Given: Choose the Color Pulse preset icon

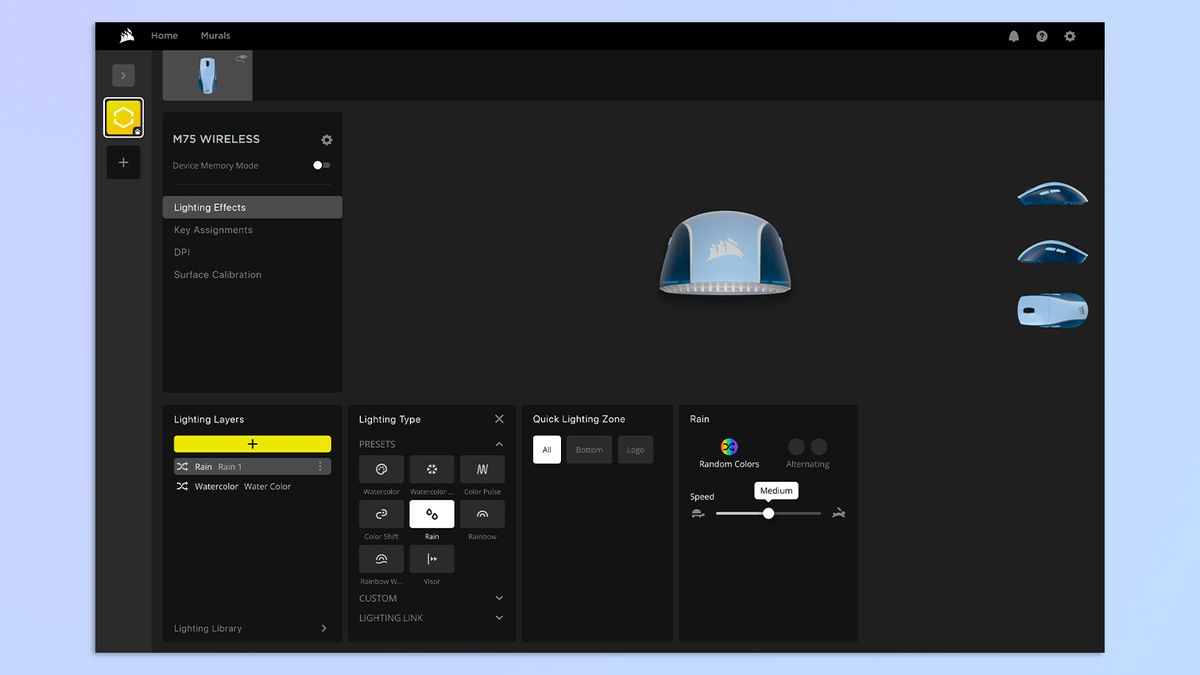Looking at the screenshot, I should coord(482,469).
